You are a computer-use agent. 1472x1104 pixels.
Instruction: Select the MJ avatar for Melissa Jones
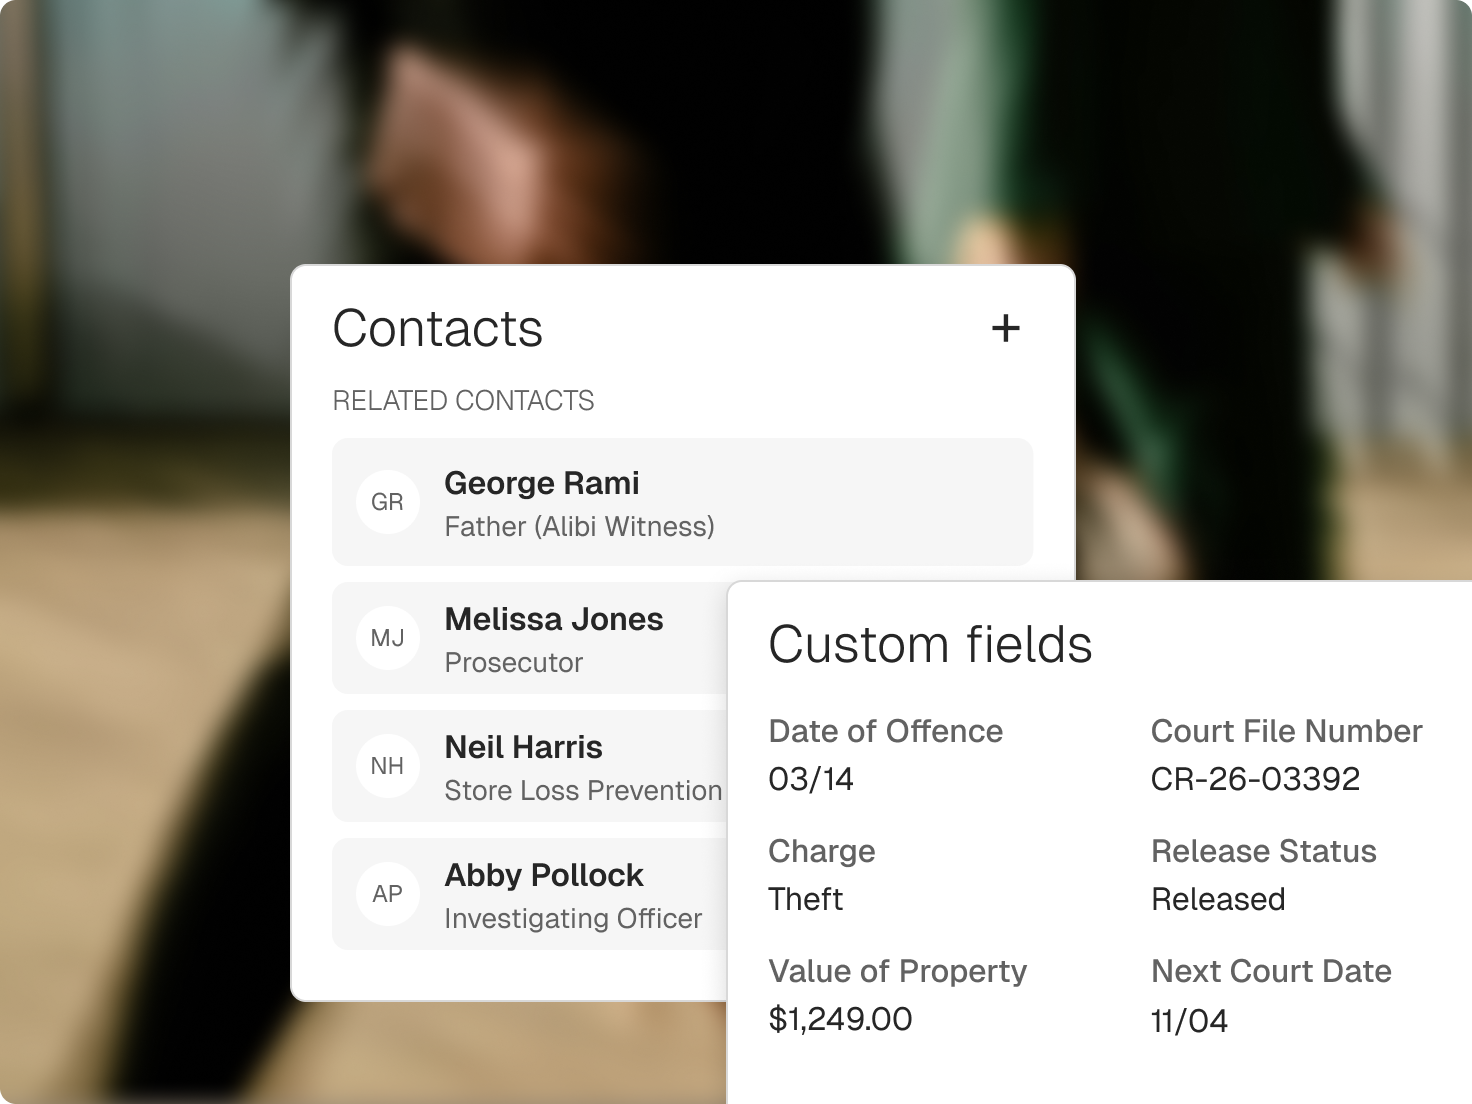click(x=388, y=638)
